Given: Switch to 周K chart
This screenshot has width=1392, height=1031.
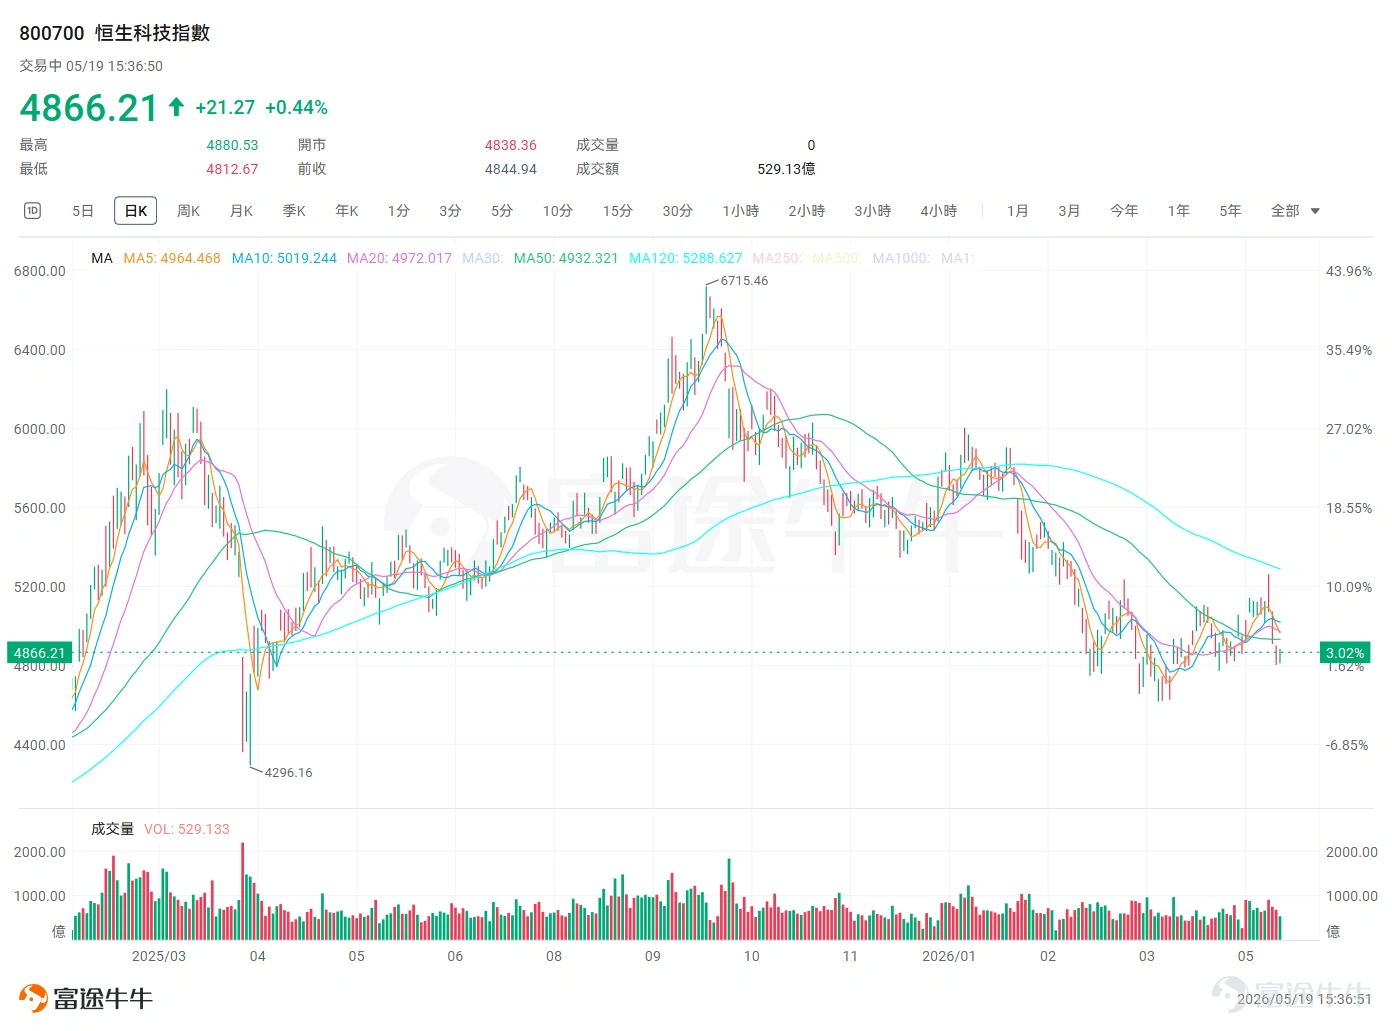Looking at the screenshot, I should tap(188, 211).
